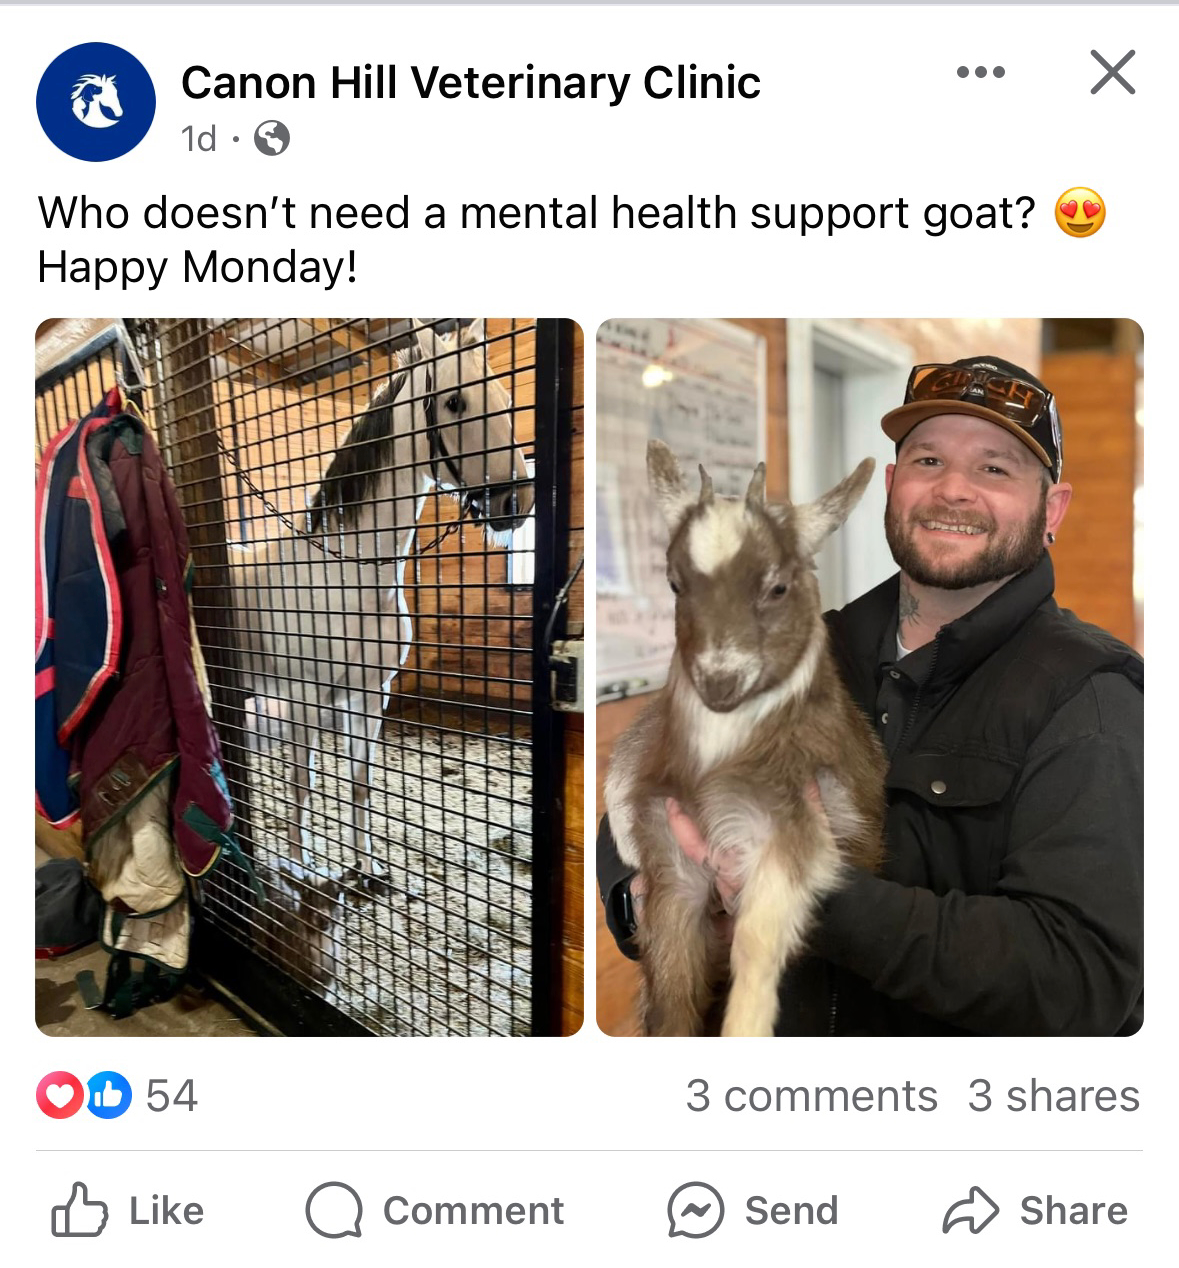The width and height of the screenshot is (1179, 1268).
Task: View the 3 comments
Action: point(811,1096)
